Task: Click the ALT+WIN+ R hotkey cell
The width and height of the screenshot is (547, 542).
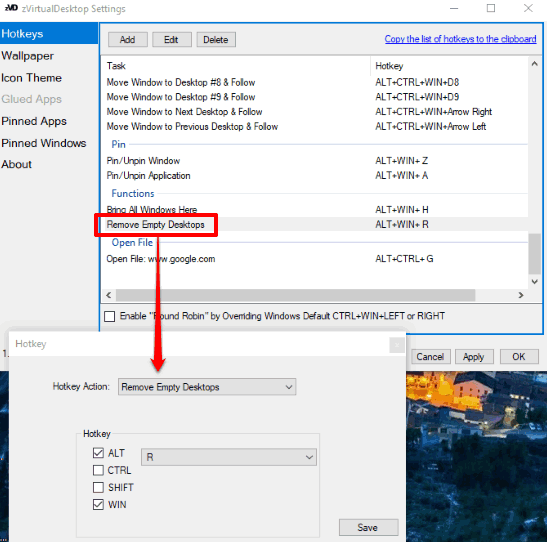Action: click(x=402, y=224)
